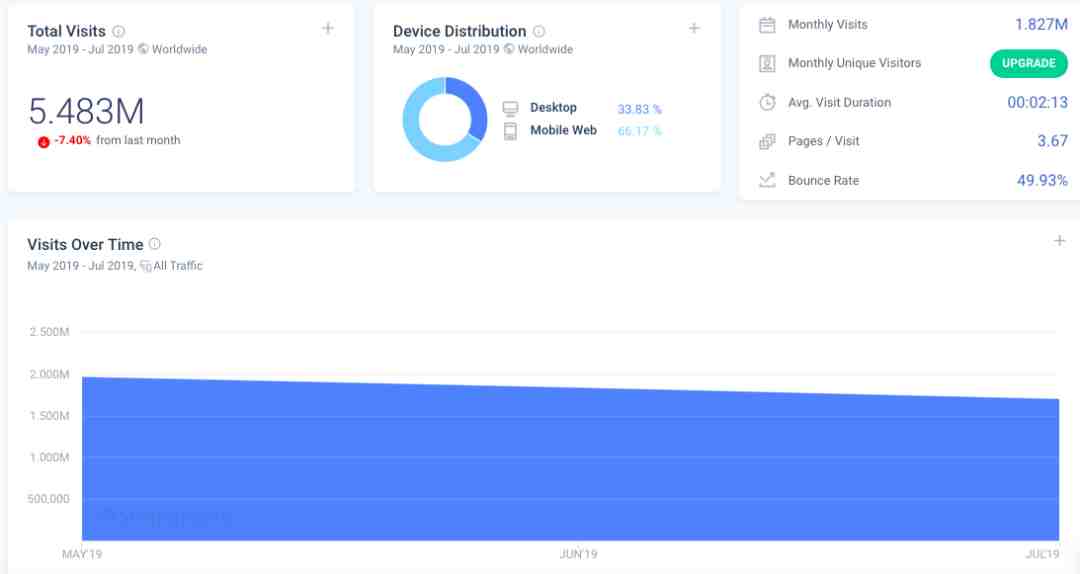Click the Monthly Visits 1.827M value

pyautogui.click(x=1041, y=24)
